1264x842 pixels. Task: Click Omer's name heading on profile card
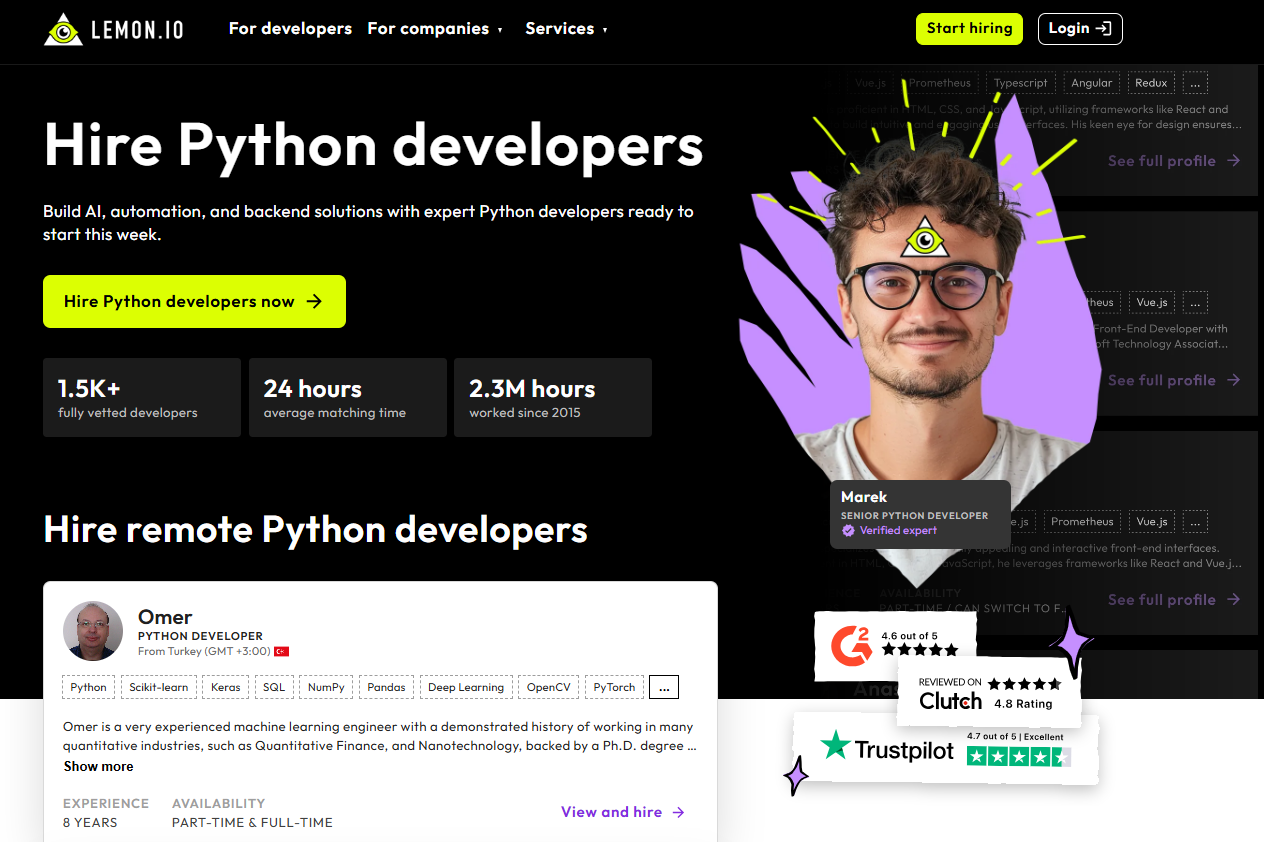tap(165, 617)
